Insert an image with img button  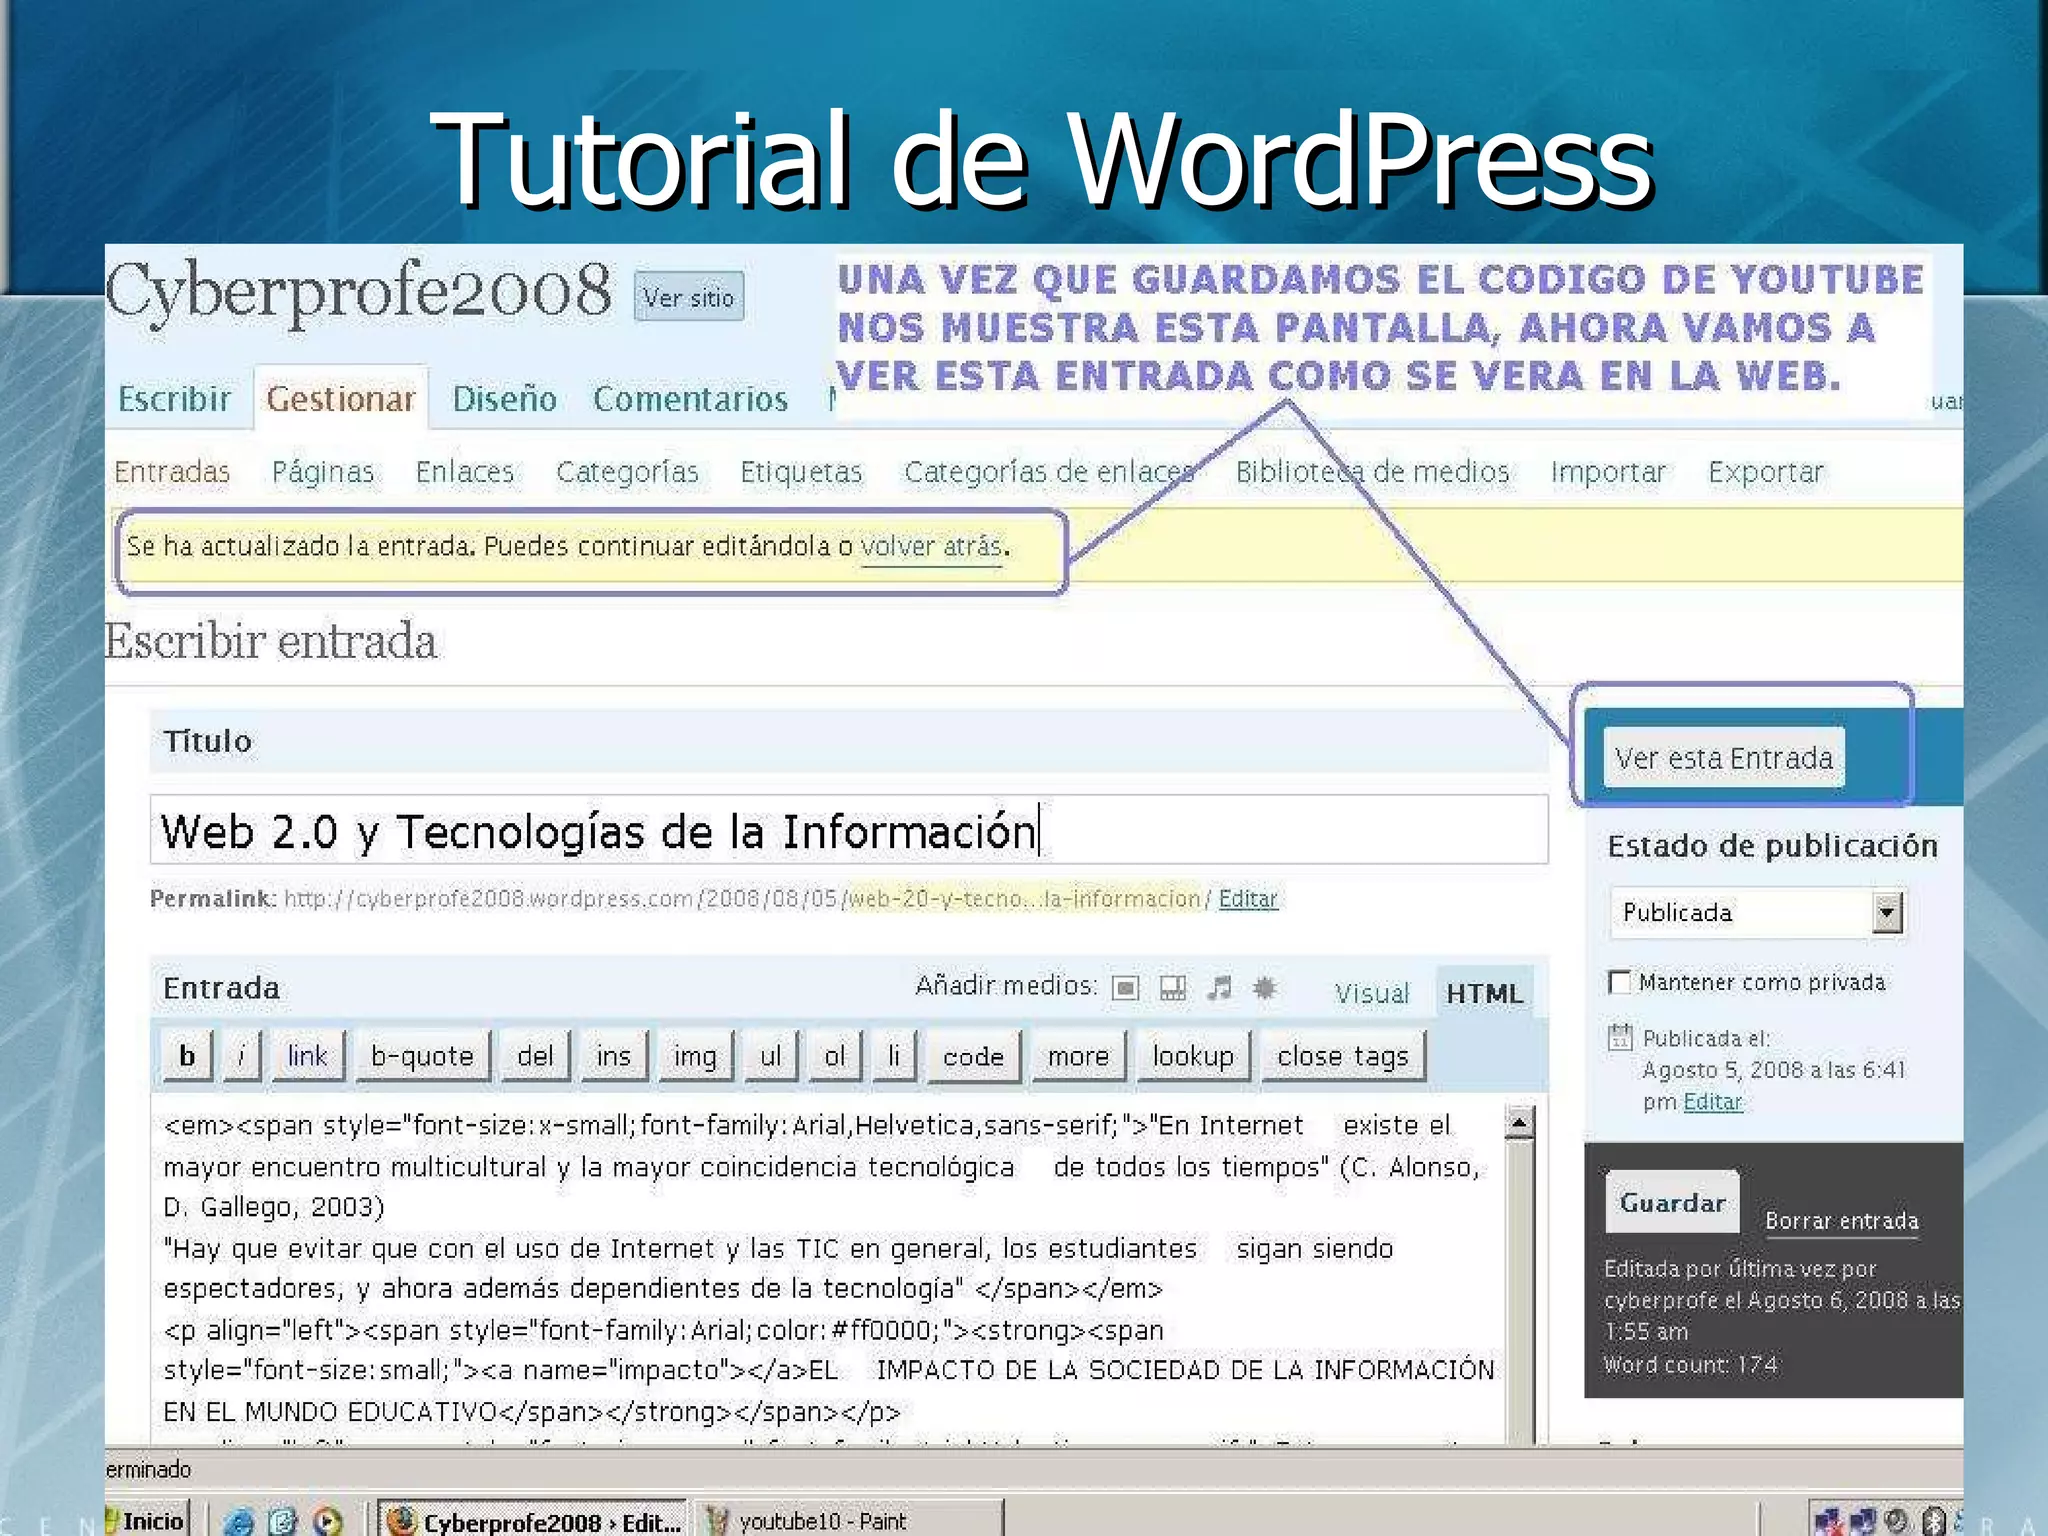point(695,1056)
